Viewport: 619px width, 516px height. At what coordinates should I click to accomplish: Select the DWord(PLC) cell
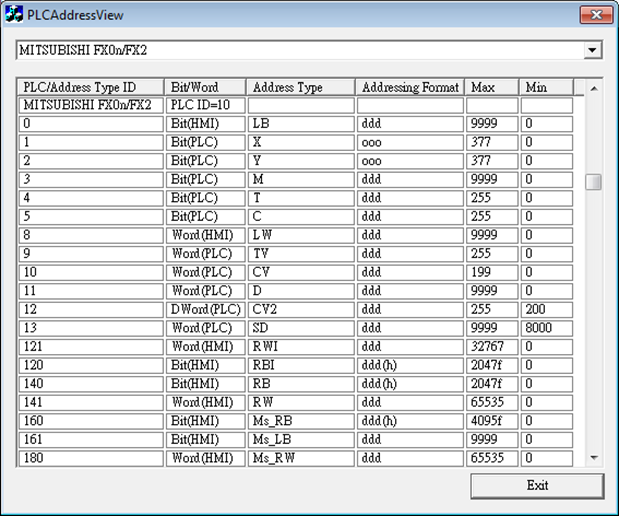(206, 309)
